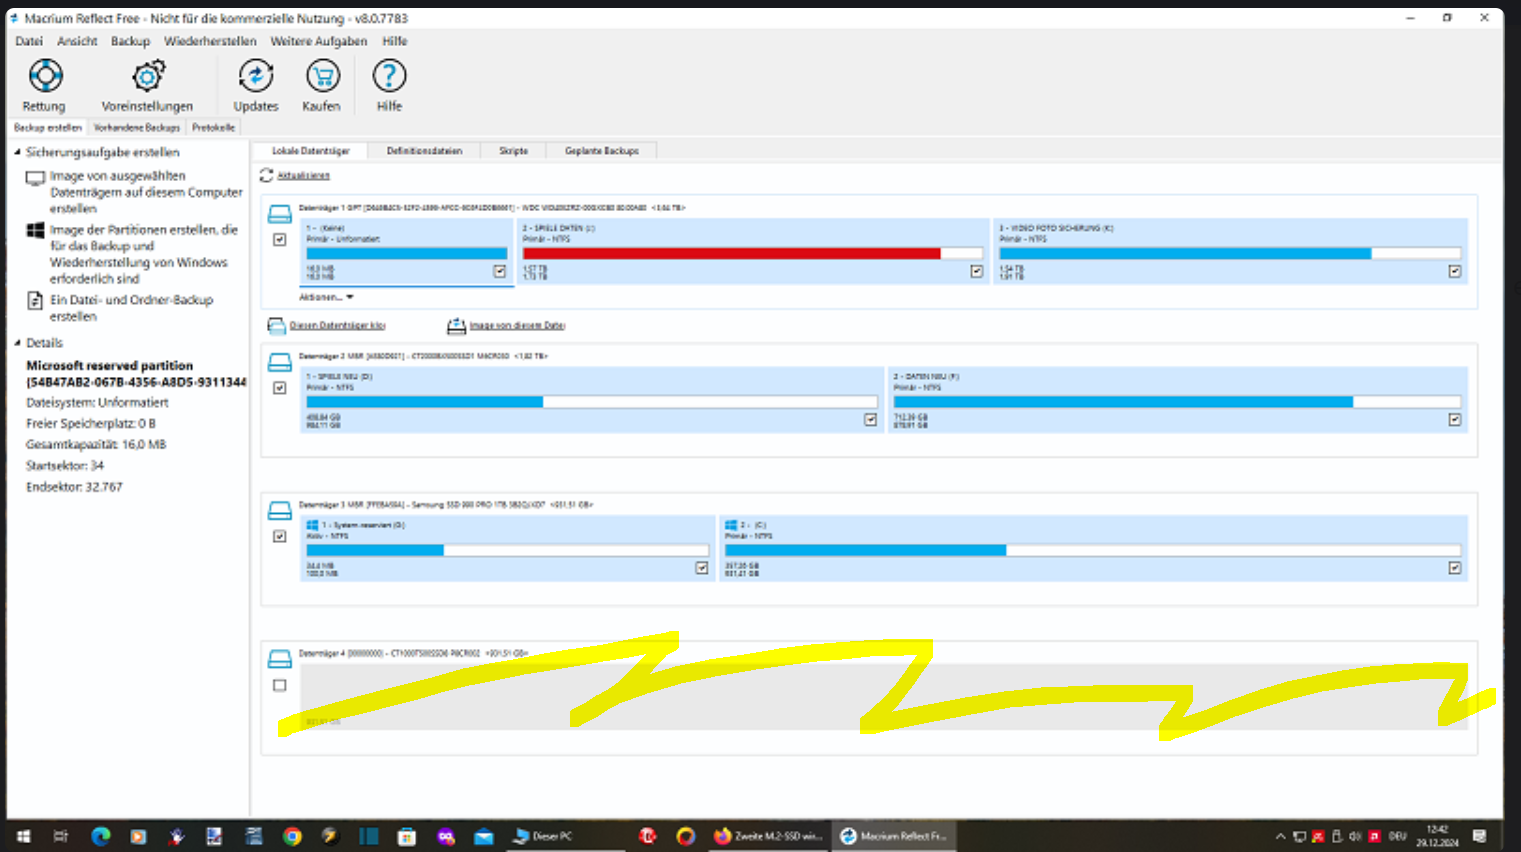The width and height of the screenshot is (1521, 852).
Task: Click document icon for Datei- und Ordner-Backup
Action: click(35, 300)
